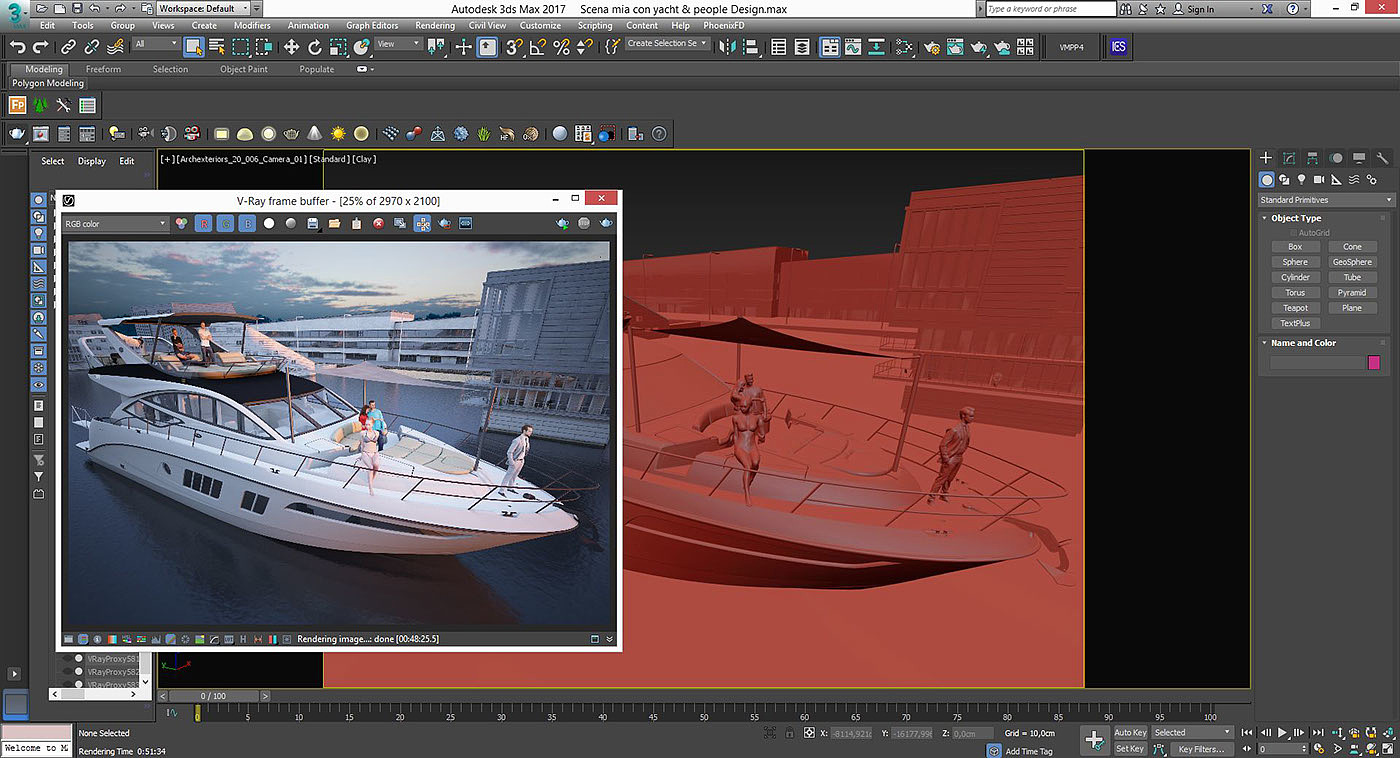Click the Teapot primitive button
Viewport: 1400px width, 758px height.
pyautogui.click(x=1295, y=308)
